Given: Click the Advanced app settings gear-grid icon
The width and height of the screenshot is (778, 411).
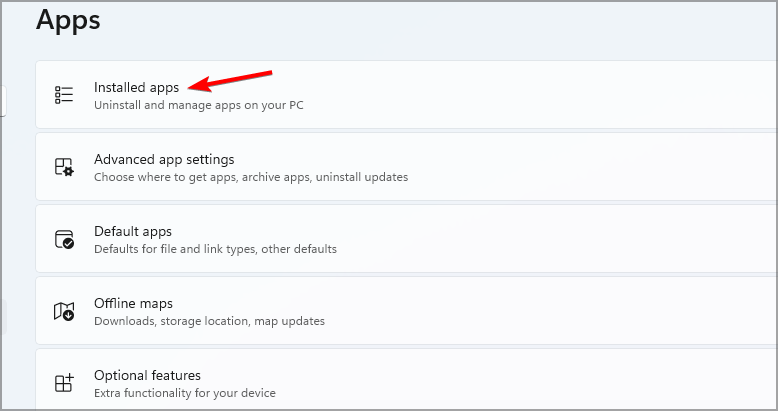Looking at the screenshot, I should pos(64,167).
